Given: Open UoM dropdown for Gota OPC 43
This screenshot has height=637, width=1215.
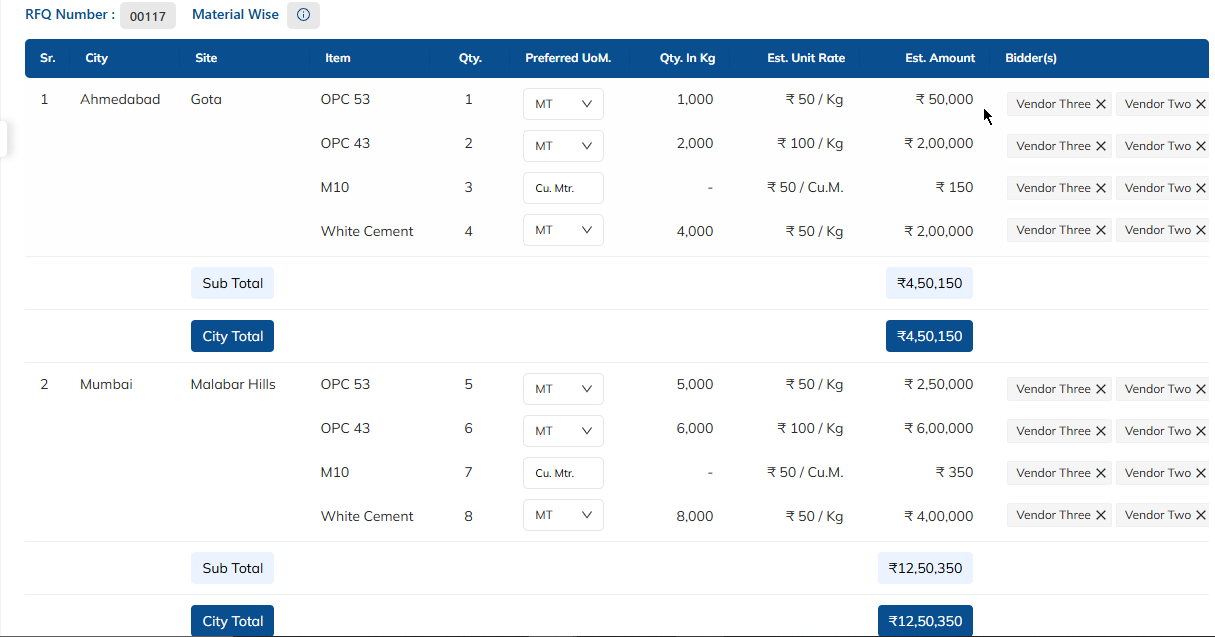Looking at the screenshot, I should pyautogui.click(x=563, y=146).
